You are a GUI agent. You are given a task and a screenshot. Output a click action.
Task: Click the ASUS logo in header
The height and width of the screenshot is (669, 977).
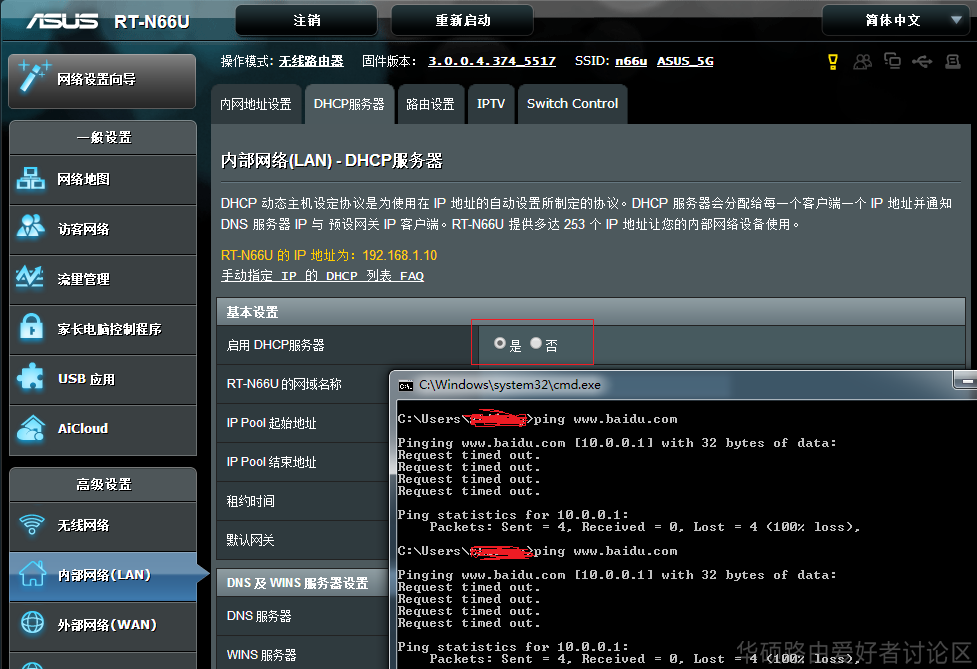click(62, 21)
